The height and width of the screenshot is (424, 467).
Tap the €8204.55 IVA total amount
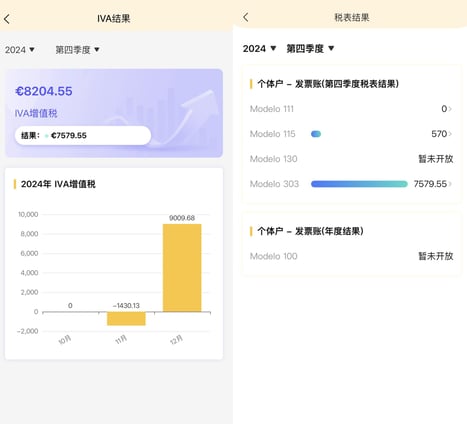click(x=44, y=91)
